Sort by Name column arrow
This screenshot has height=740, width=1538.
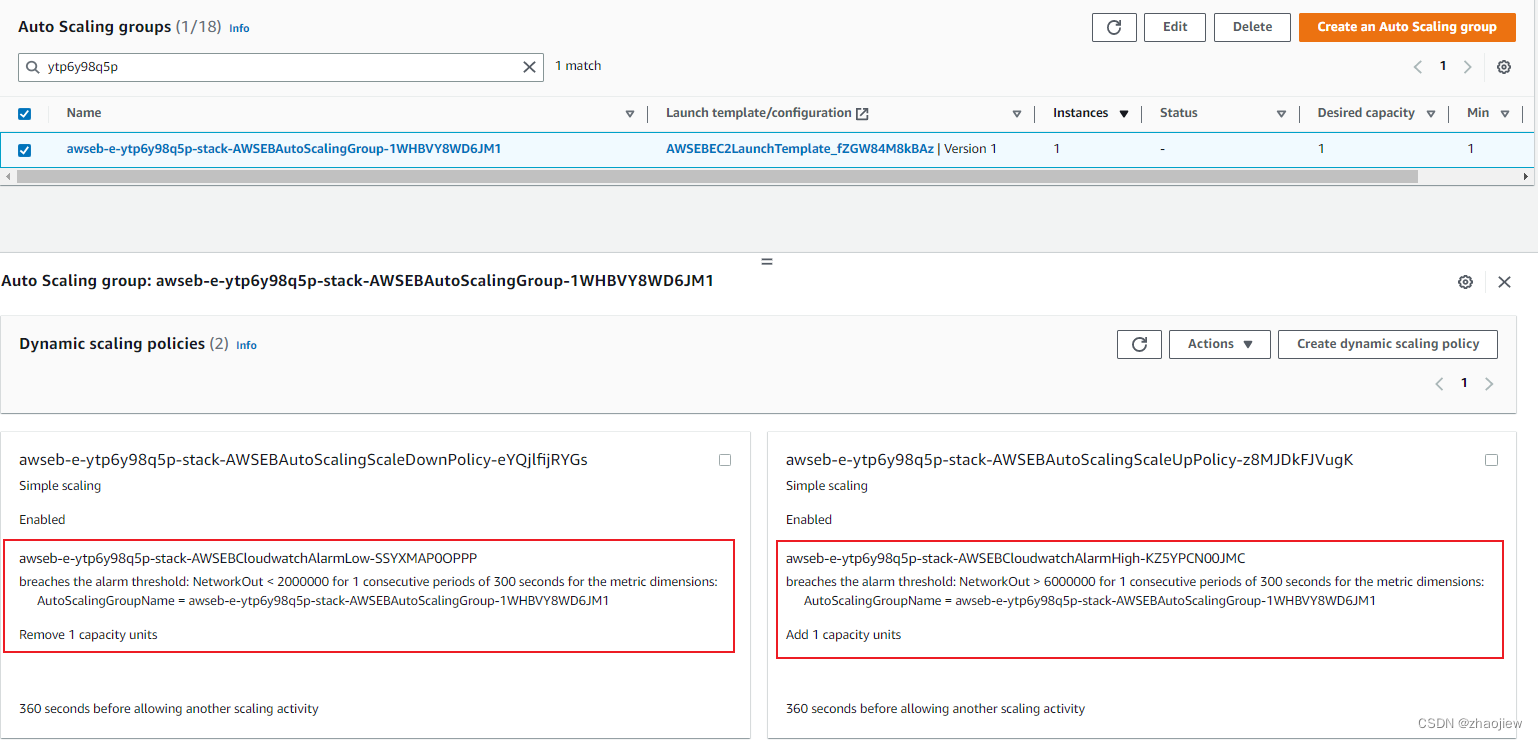click(x=629, y=114)
